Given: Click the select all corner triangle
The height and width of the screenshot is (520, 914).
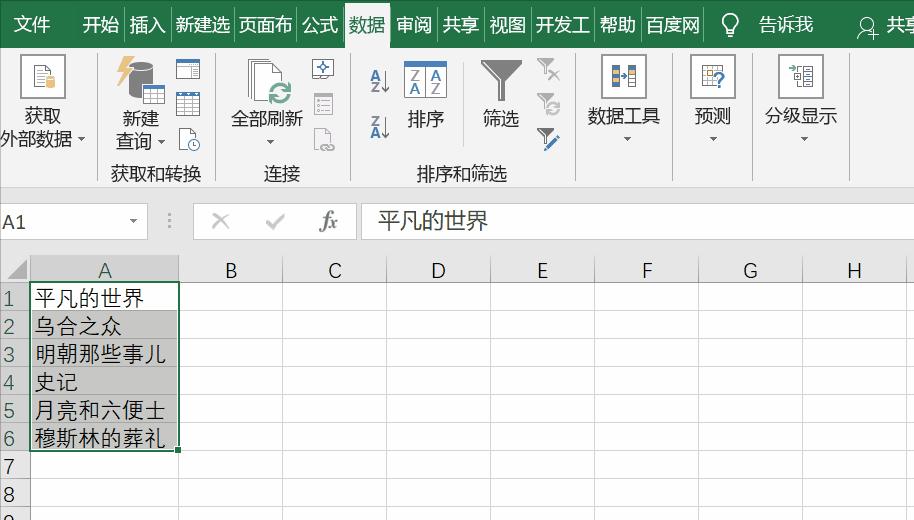Looking at the screenshot, I should tap(15, 270).
